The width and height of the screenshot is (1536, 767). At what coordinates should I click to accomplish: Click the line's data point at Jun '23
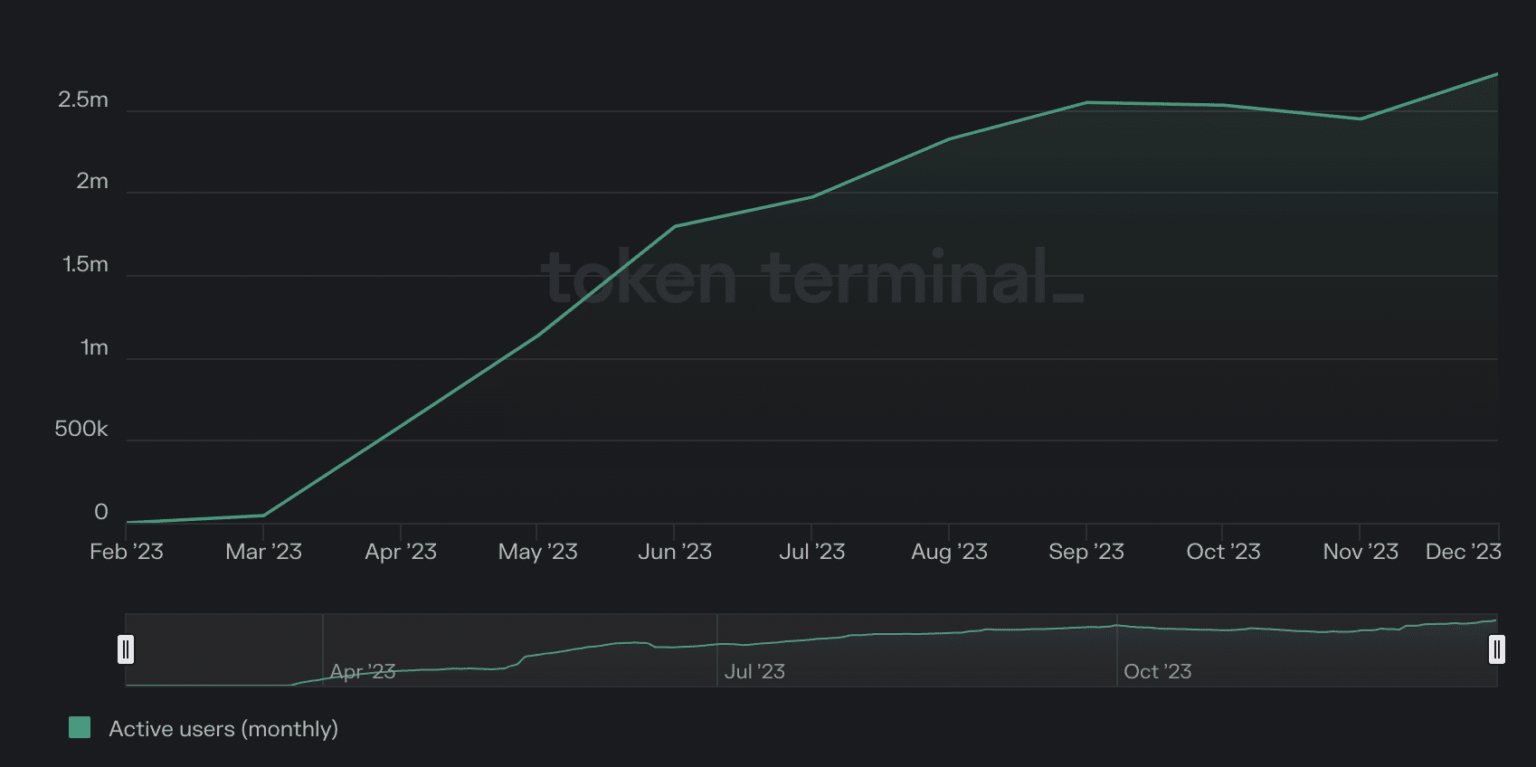pyautogui.click(x=675, y=227)
